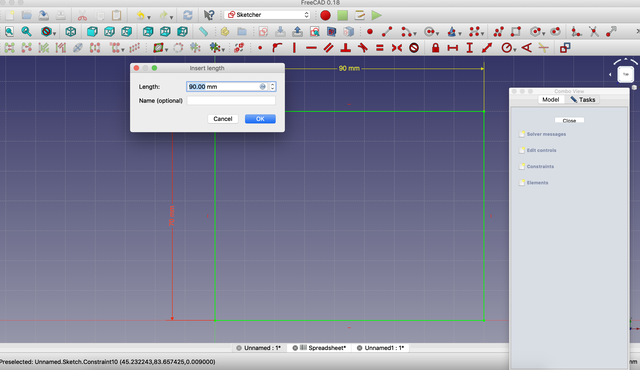Select the create arc tool
This screenshot has height=370, width=640.
coord(406,31)
